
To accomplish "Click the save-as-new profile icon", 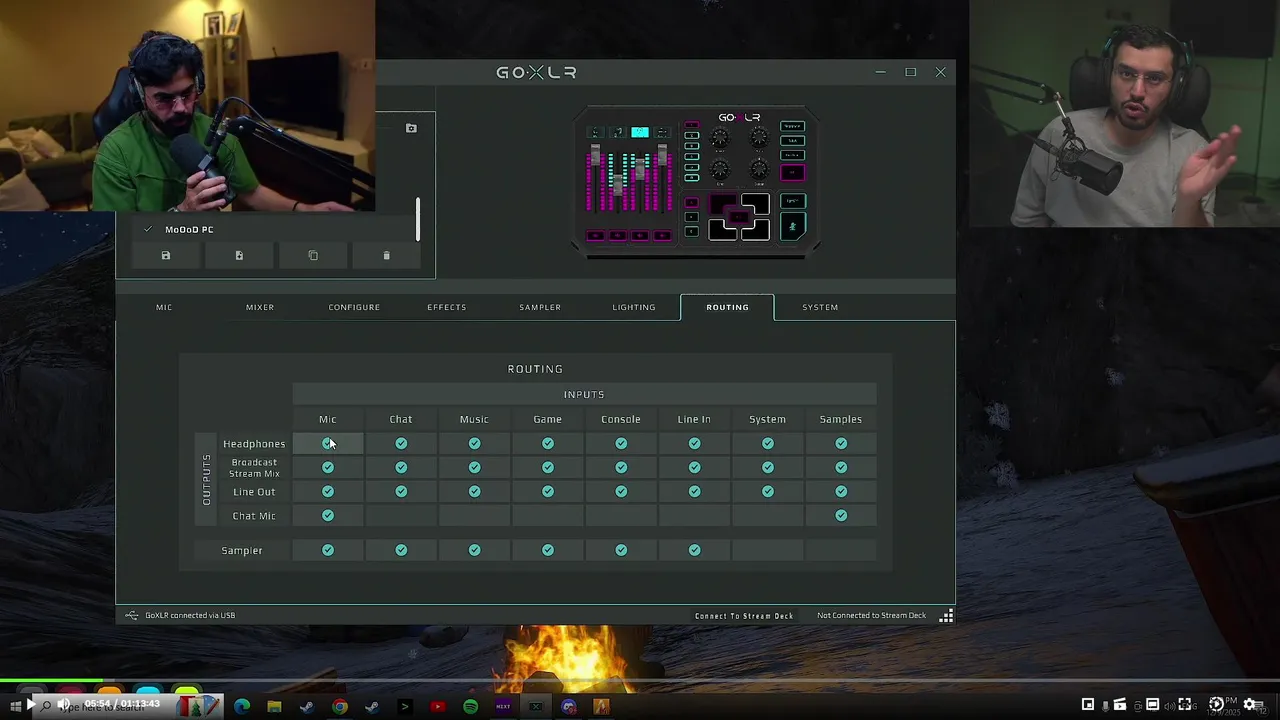I will (239, 256).
